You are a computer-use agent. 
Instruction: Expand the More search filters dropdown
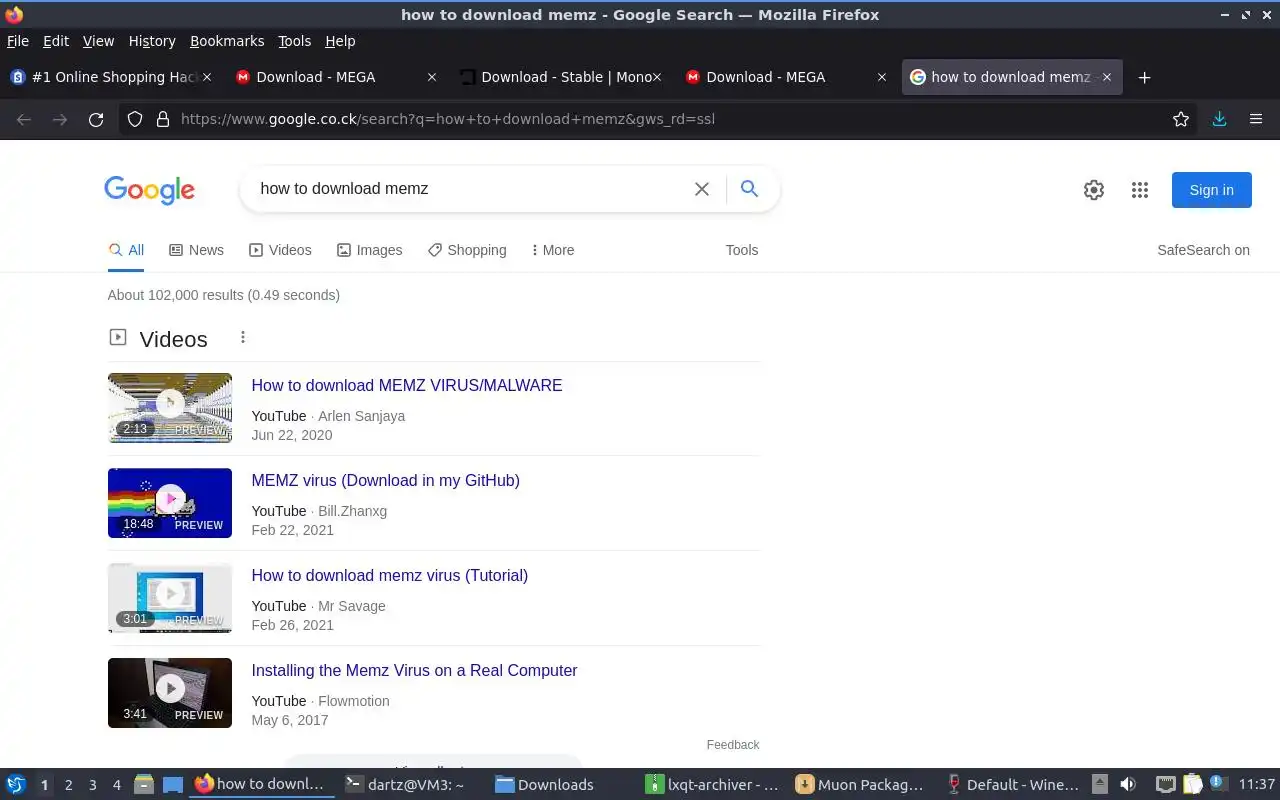pos(552,250)
